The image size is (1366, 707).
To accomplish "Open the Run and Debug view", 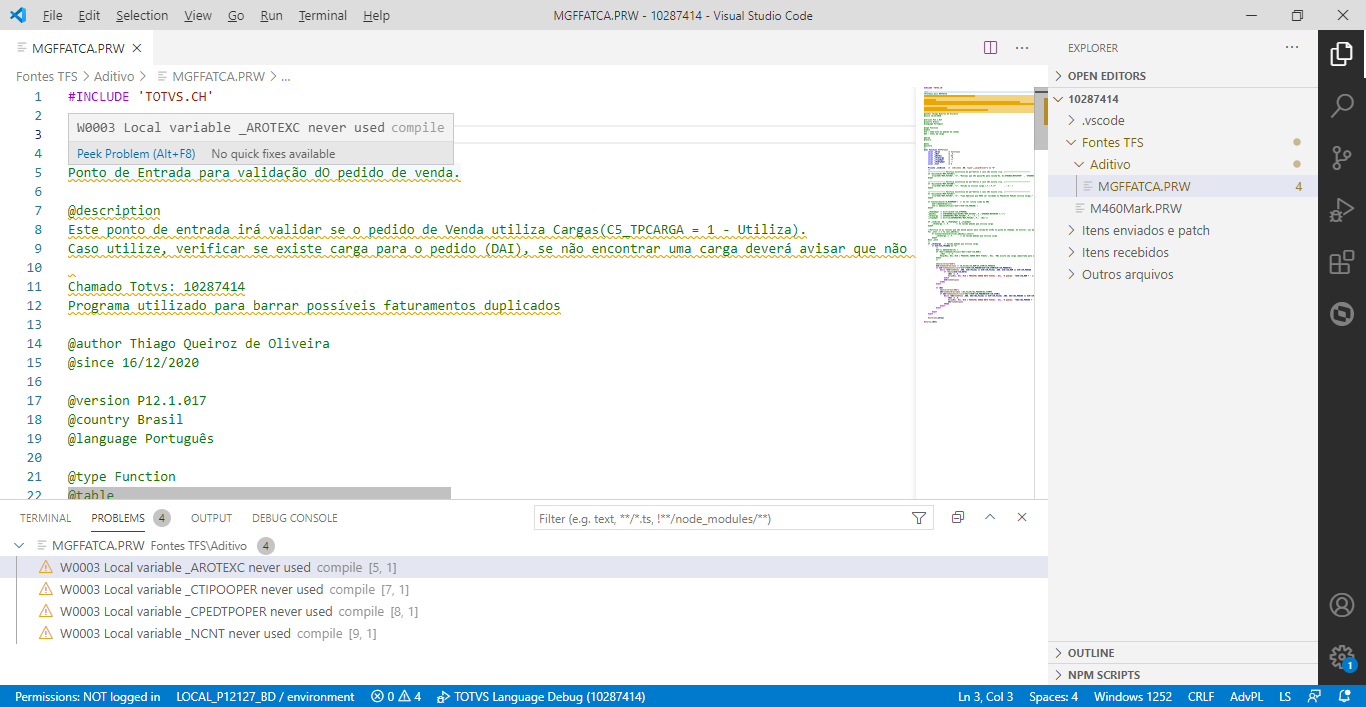I will pyautogui.click(x=1341, y=210).
